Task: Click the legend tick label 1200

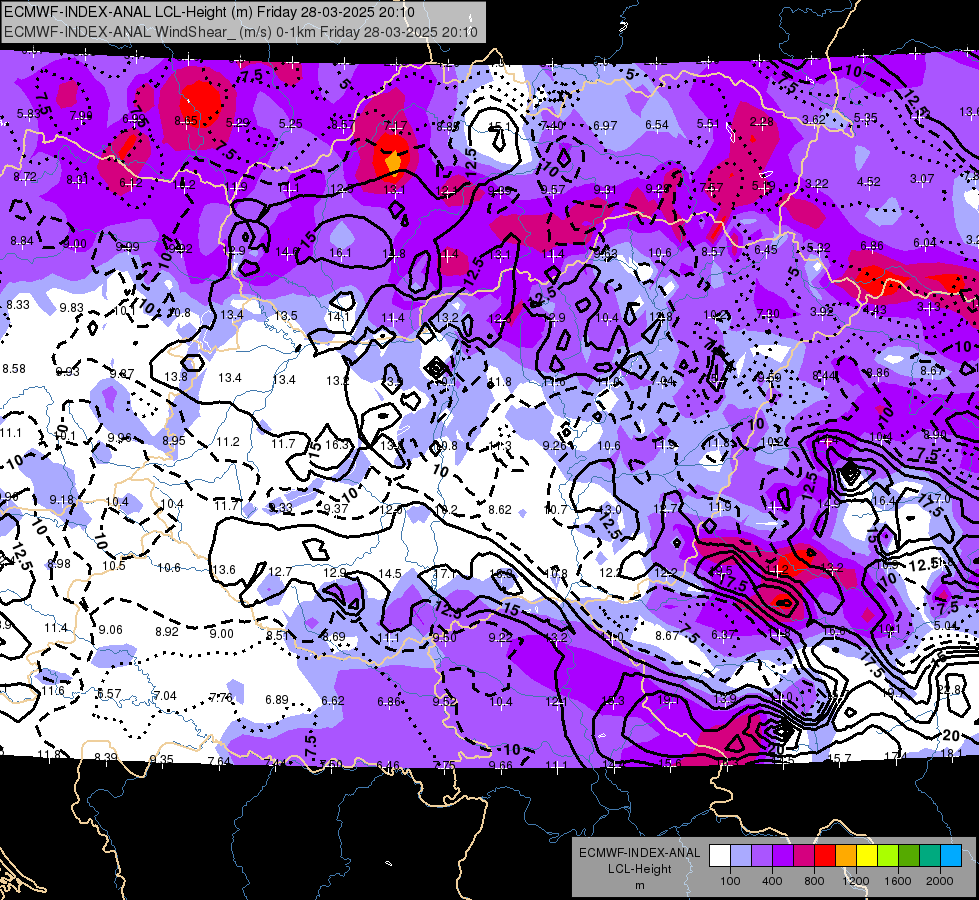Action: click(x=856, y=881)
